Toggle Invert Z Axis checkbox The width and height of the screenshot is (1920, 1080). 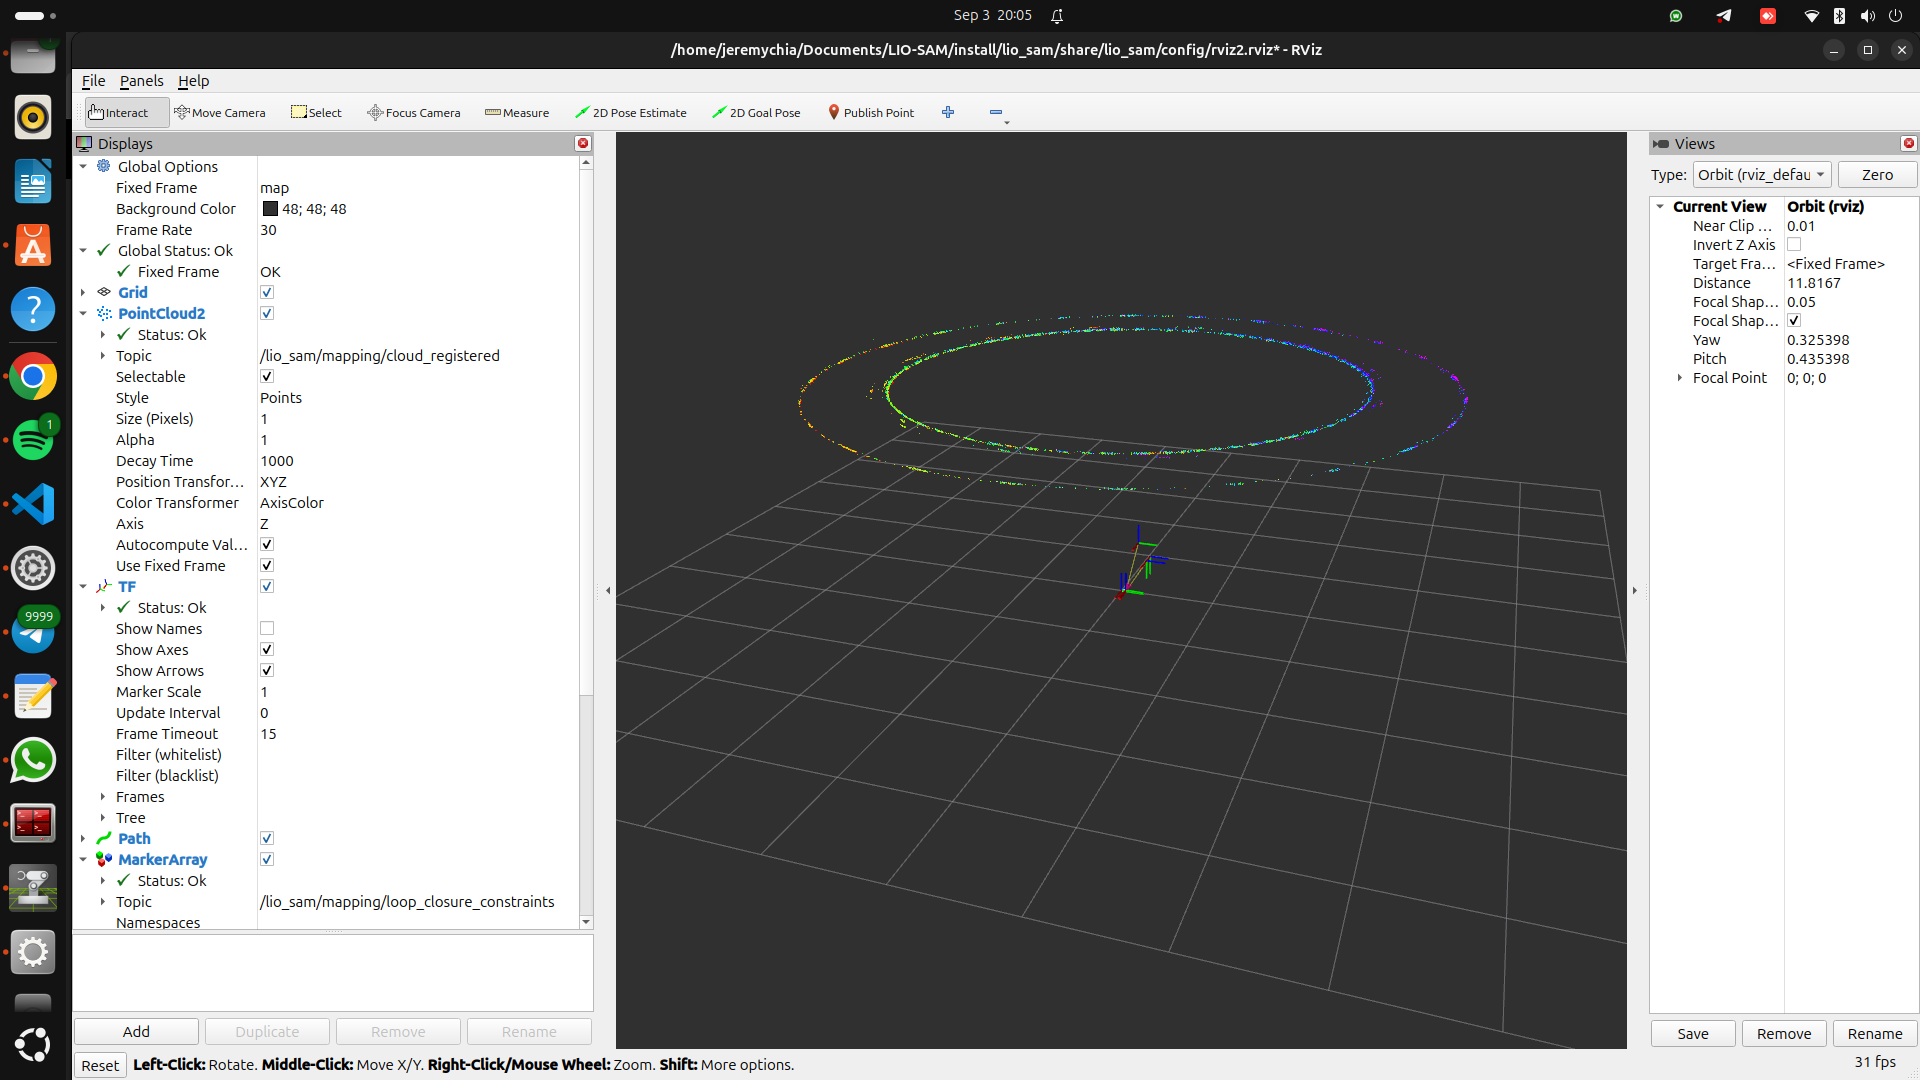(x=1794, y=245)
